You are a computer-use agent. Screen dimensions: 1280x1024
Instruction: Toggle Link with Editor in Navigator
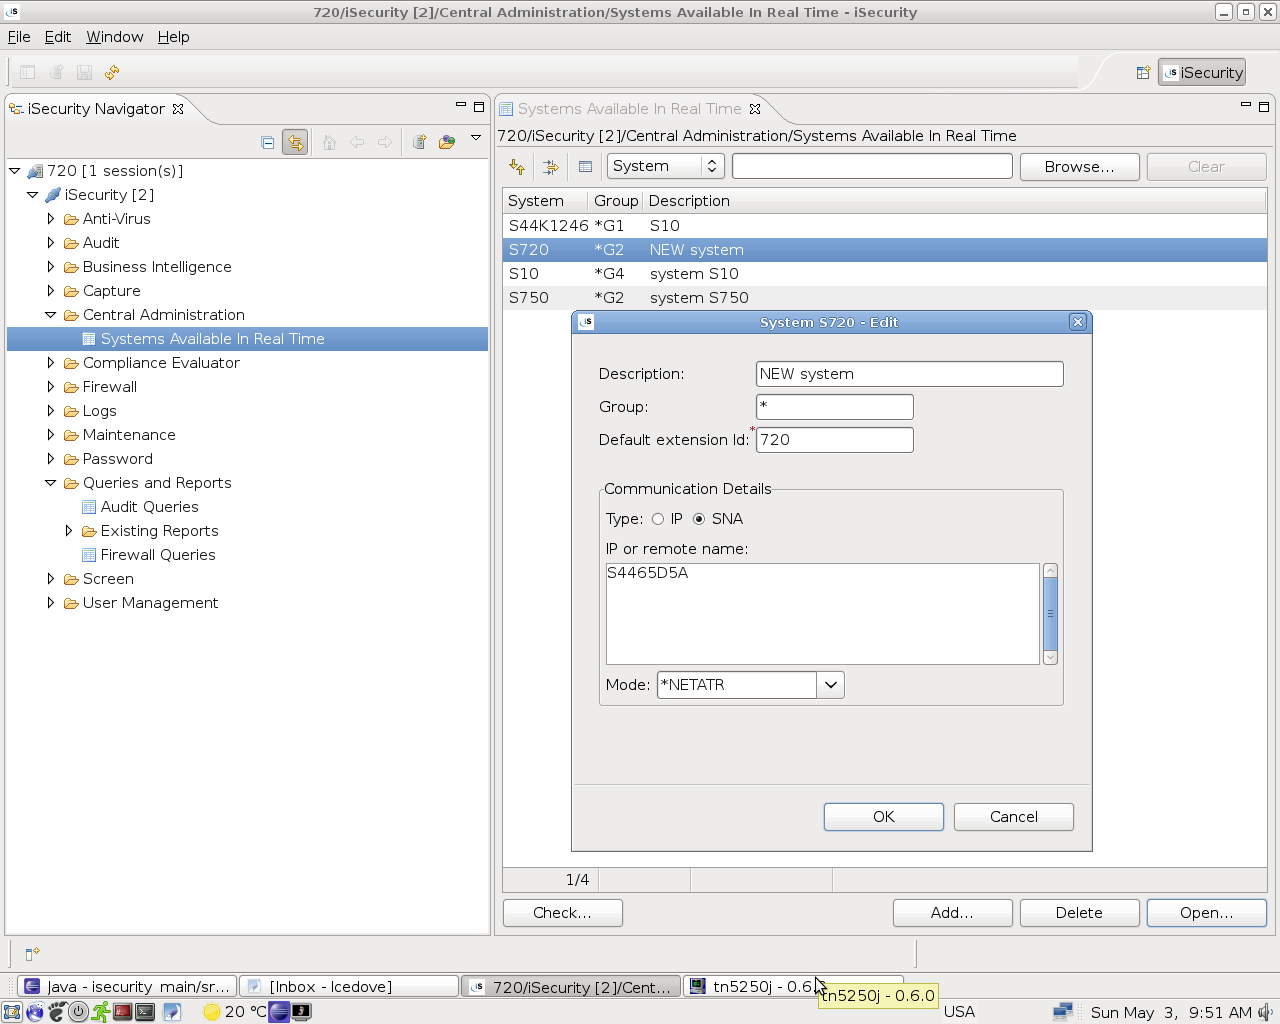coord(295,142)
